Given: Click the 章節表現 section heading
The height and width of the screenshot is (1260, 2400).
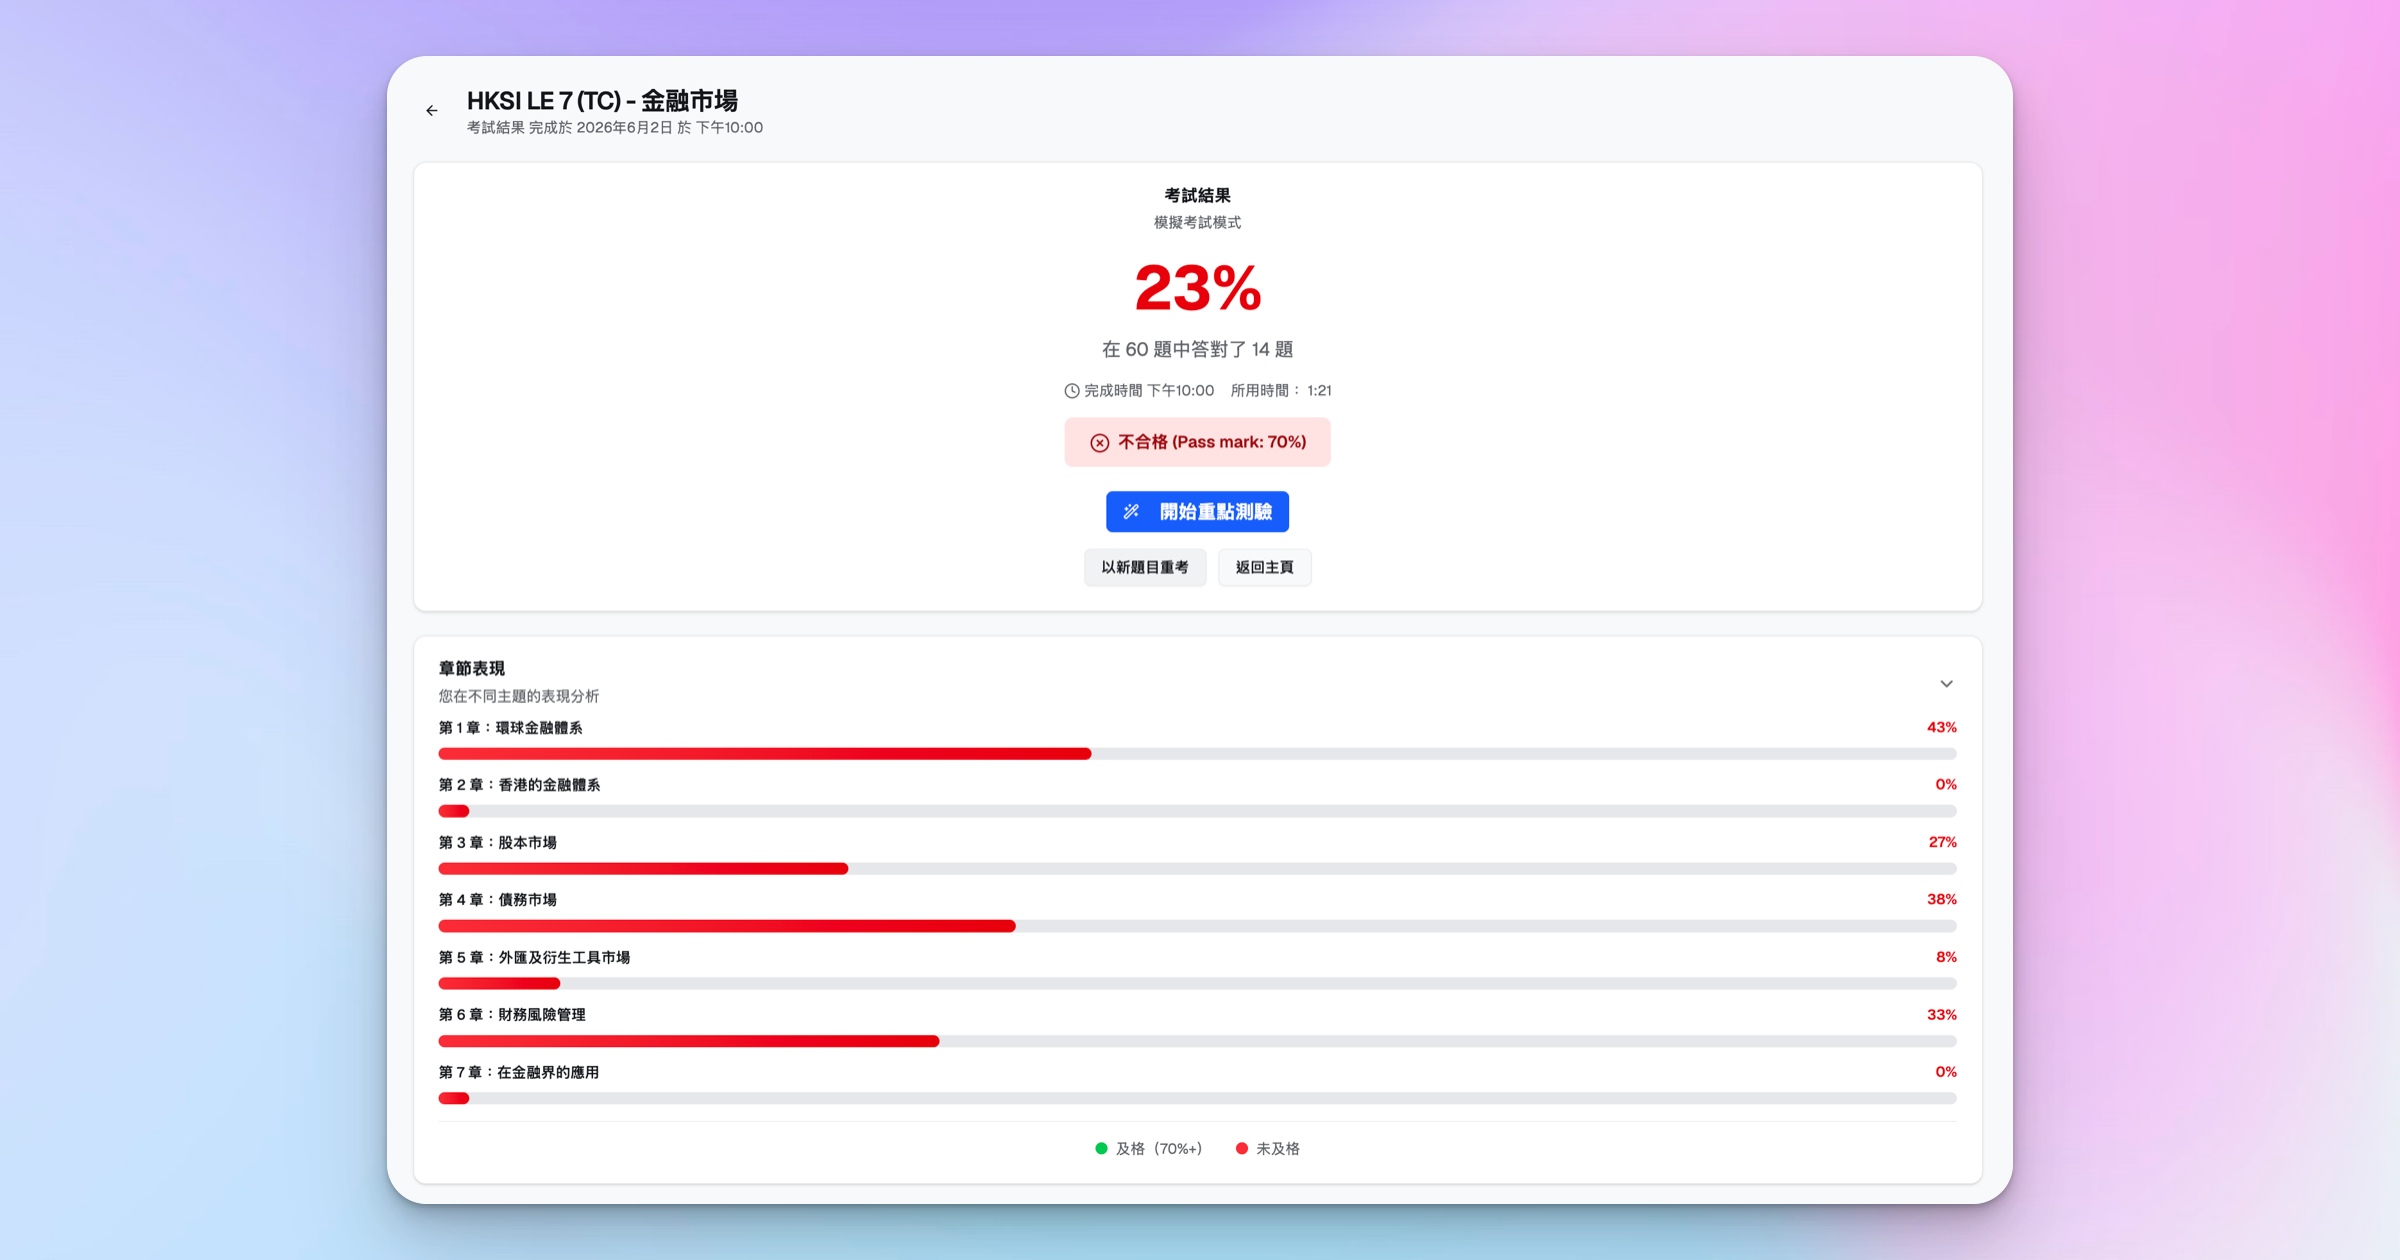Looking at the screenshot, I should point(472,668).
